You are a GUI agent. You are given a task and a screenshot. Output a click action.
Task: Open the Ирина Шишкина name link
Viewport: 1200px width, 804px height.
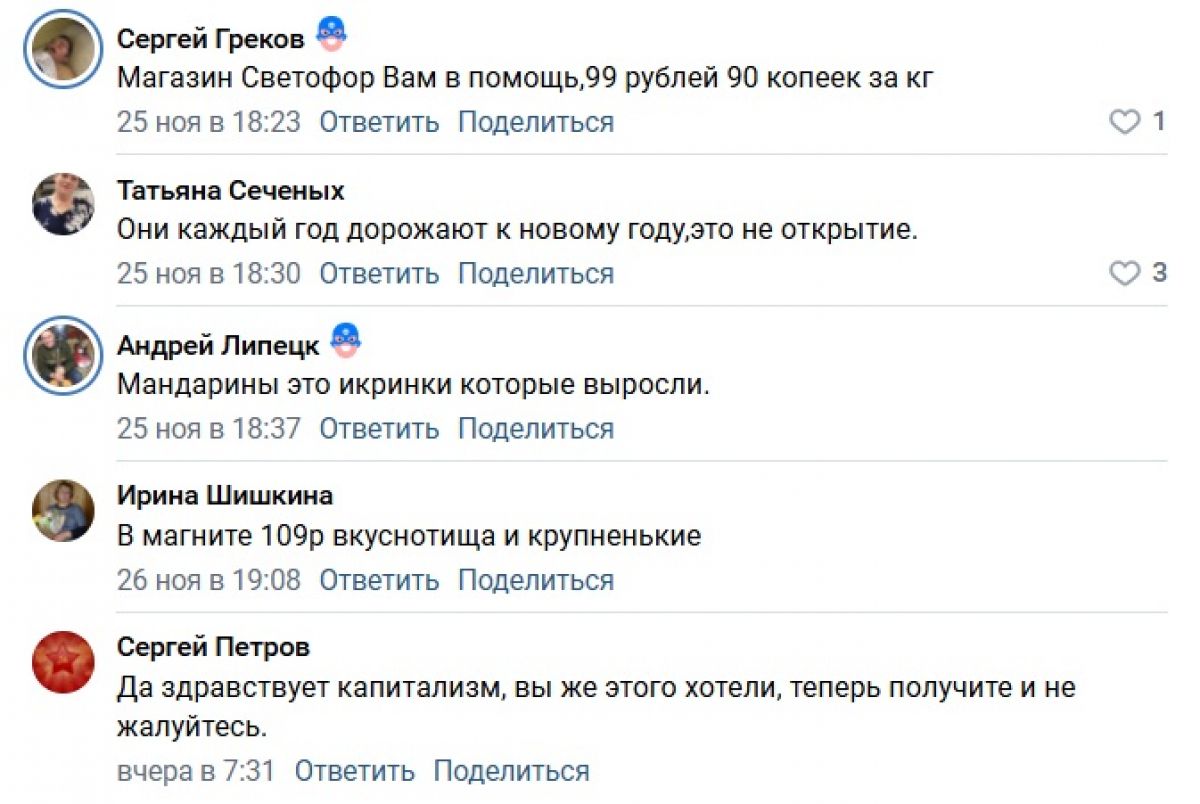tap(225, 495)
